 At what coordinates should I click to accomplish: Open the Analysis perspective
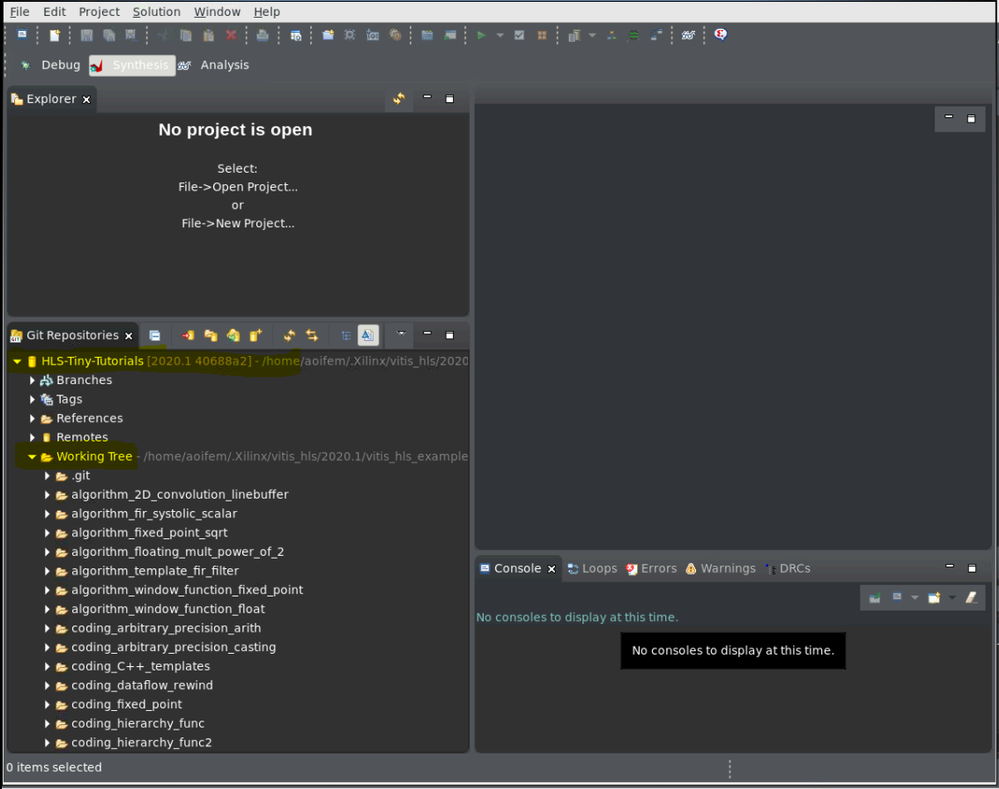(x=214, y=65)
